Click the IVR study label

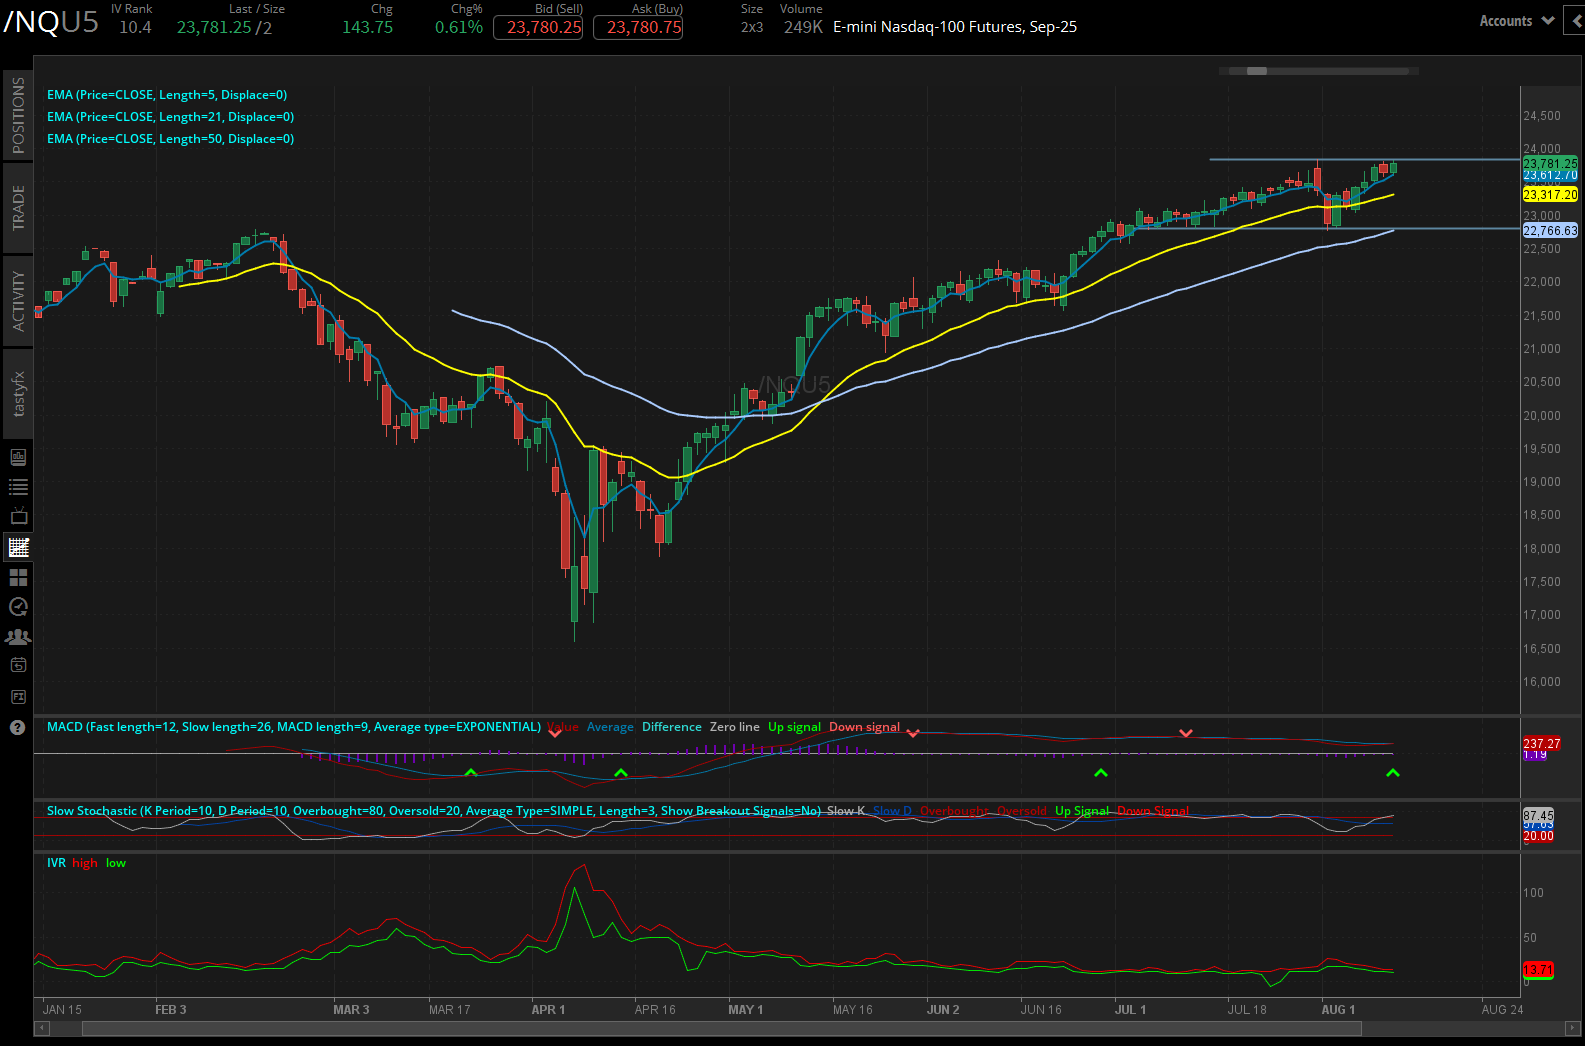56,863
